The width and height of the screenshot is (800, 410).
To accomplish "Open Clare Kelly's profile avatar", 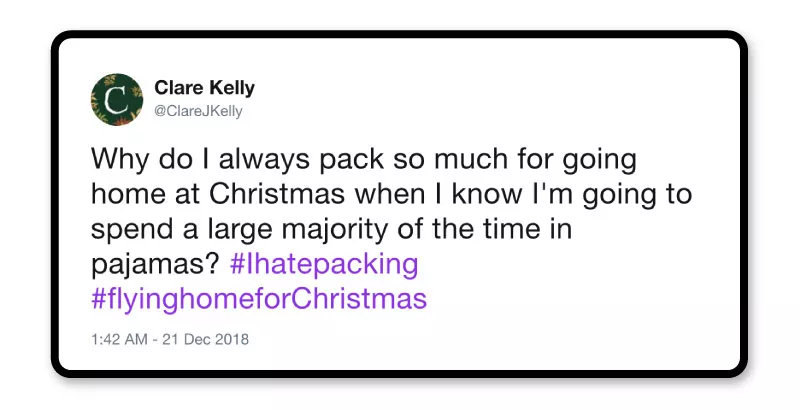I will click(x=117, y=99).
